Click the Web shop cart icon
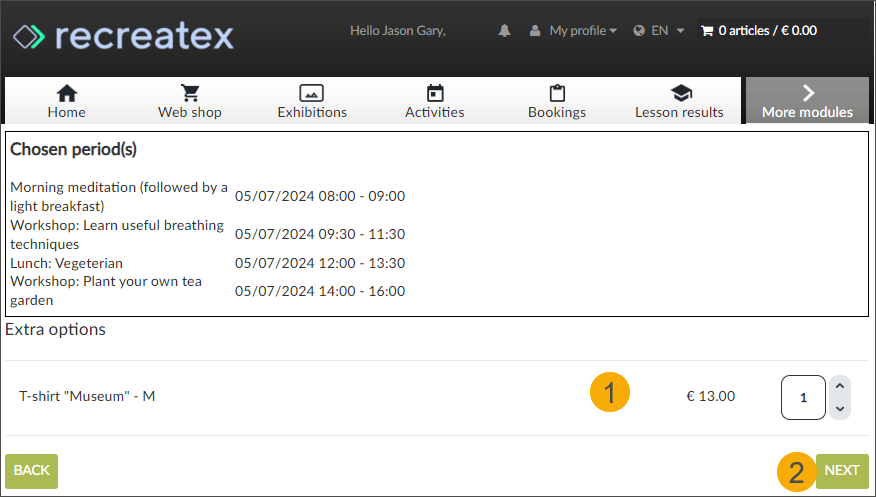876x497 pixels. [x=190, y=93]
